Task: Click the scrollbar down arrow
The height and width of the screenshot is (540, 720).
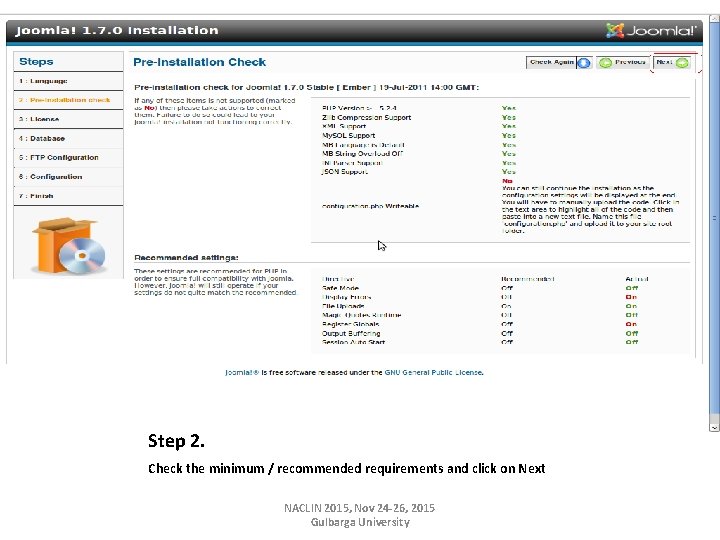Action: tap(714, 427)
